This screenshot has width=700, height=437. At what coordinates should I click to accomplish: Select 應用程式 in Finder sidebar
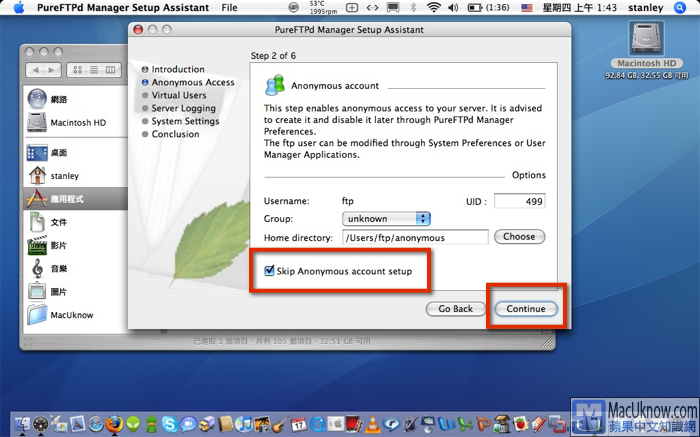76,199
